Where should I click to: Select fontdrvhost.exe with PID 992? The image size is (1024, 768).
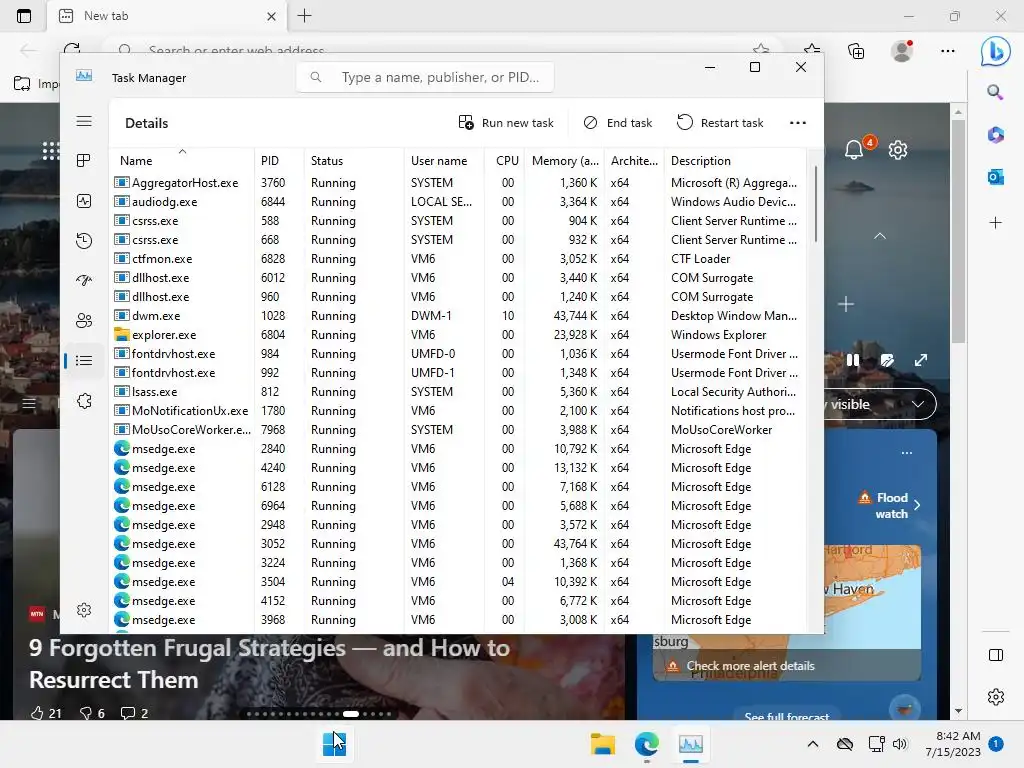click(459, 373)
